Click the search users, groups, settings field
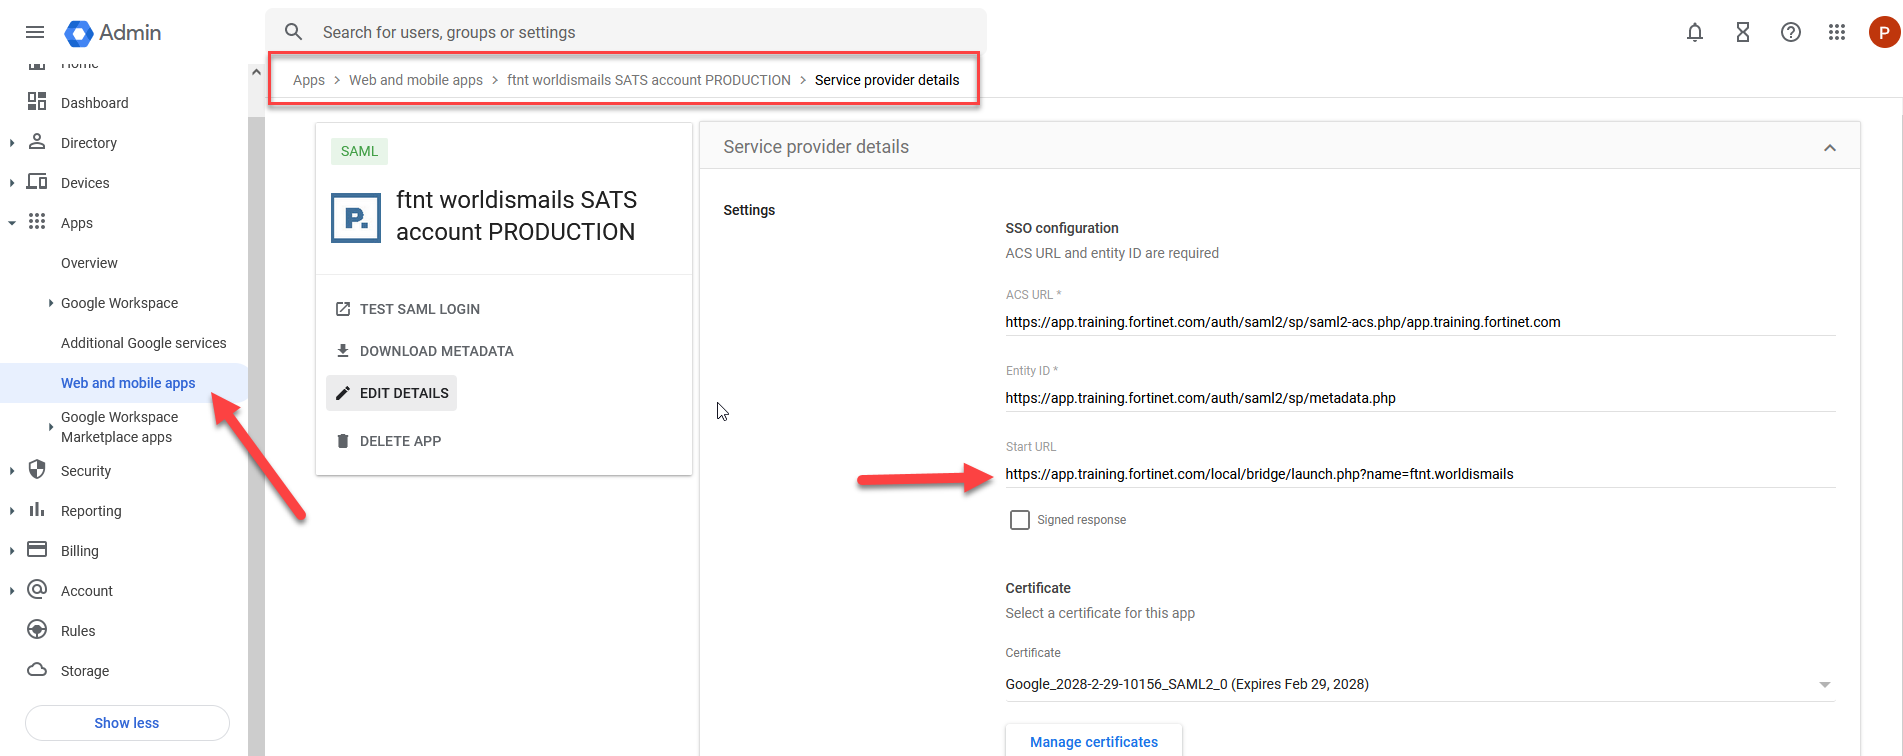Screen dimensions: 1903x756 click(626, 32)
